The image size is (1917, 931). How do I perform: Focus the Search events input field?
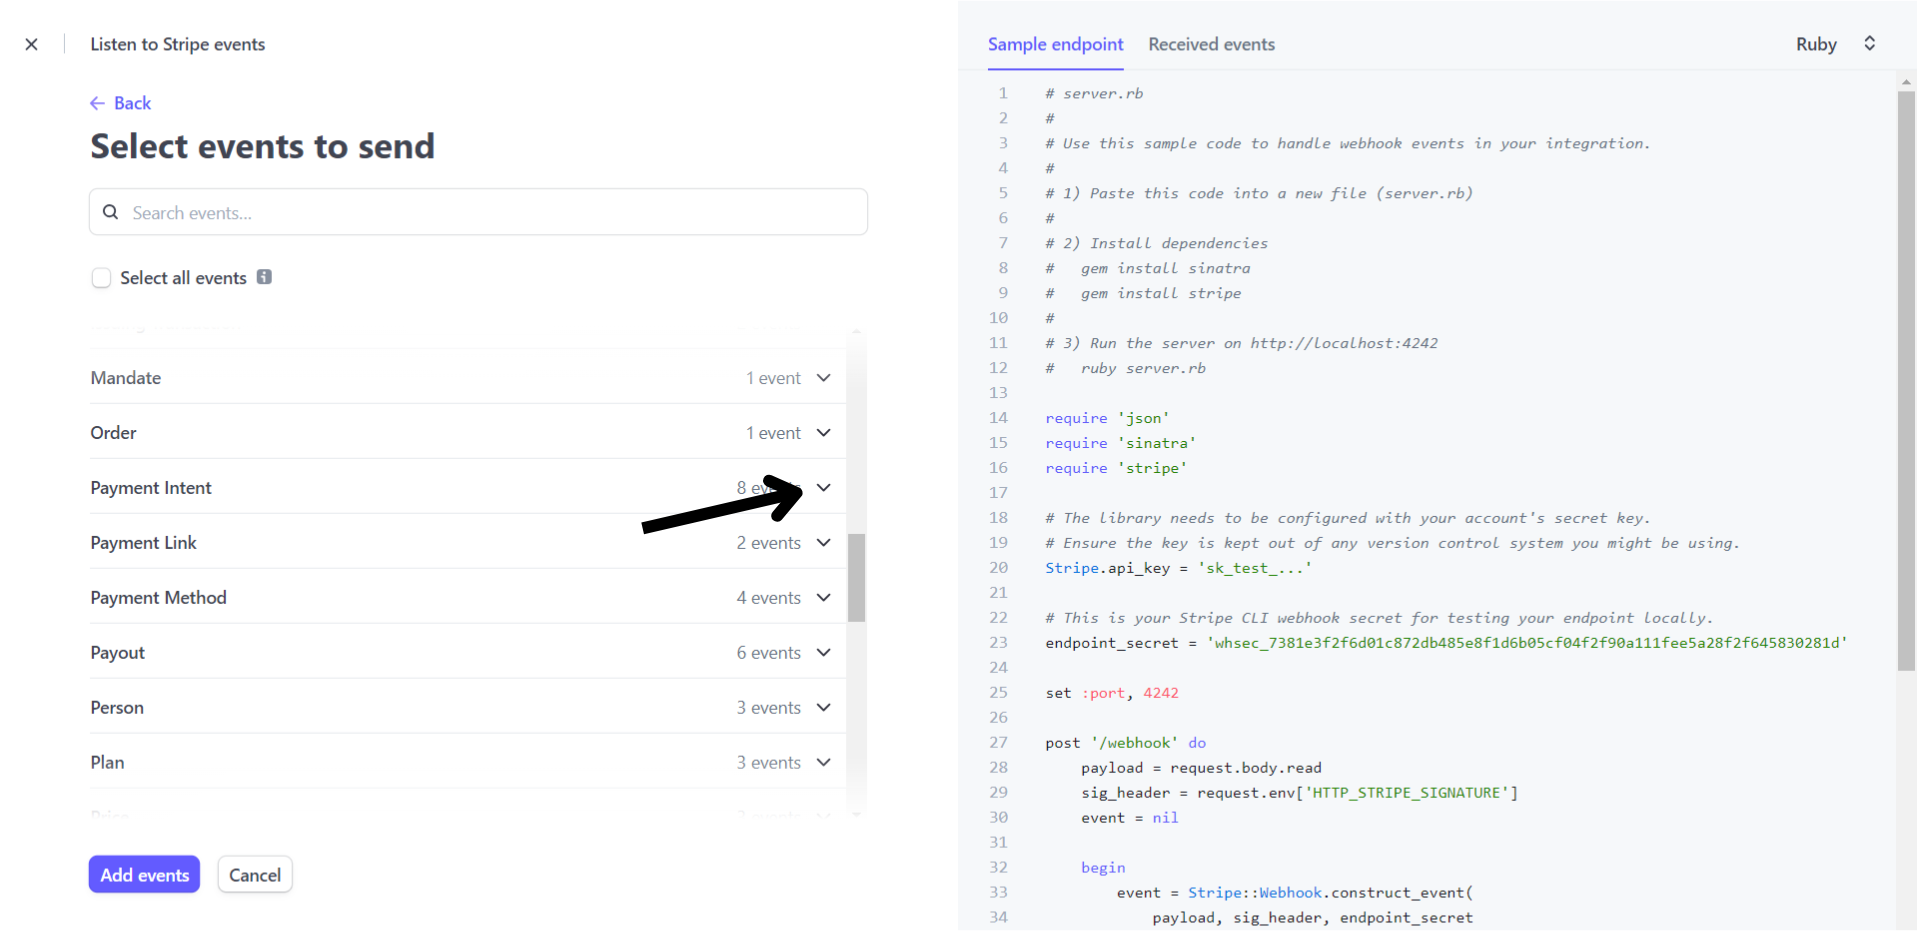pos(490,213)
